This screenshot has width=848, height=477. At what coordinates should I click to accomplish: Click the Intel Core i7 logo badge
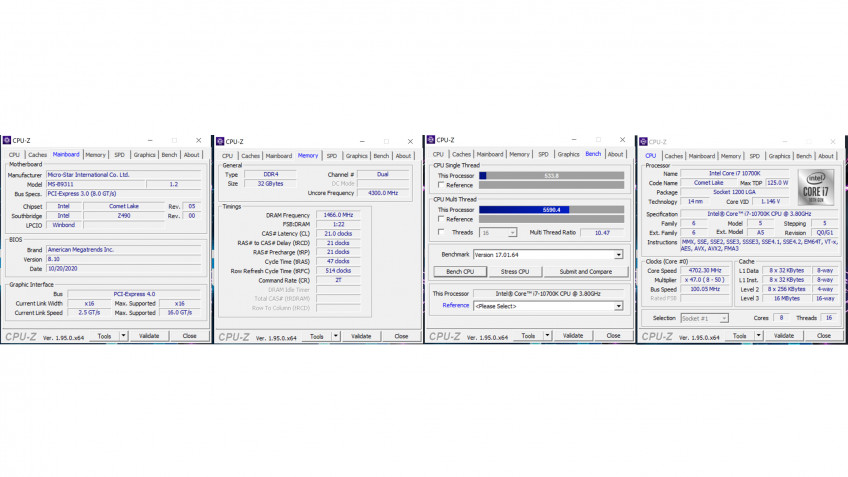coord(816,187)
